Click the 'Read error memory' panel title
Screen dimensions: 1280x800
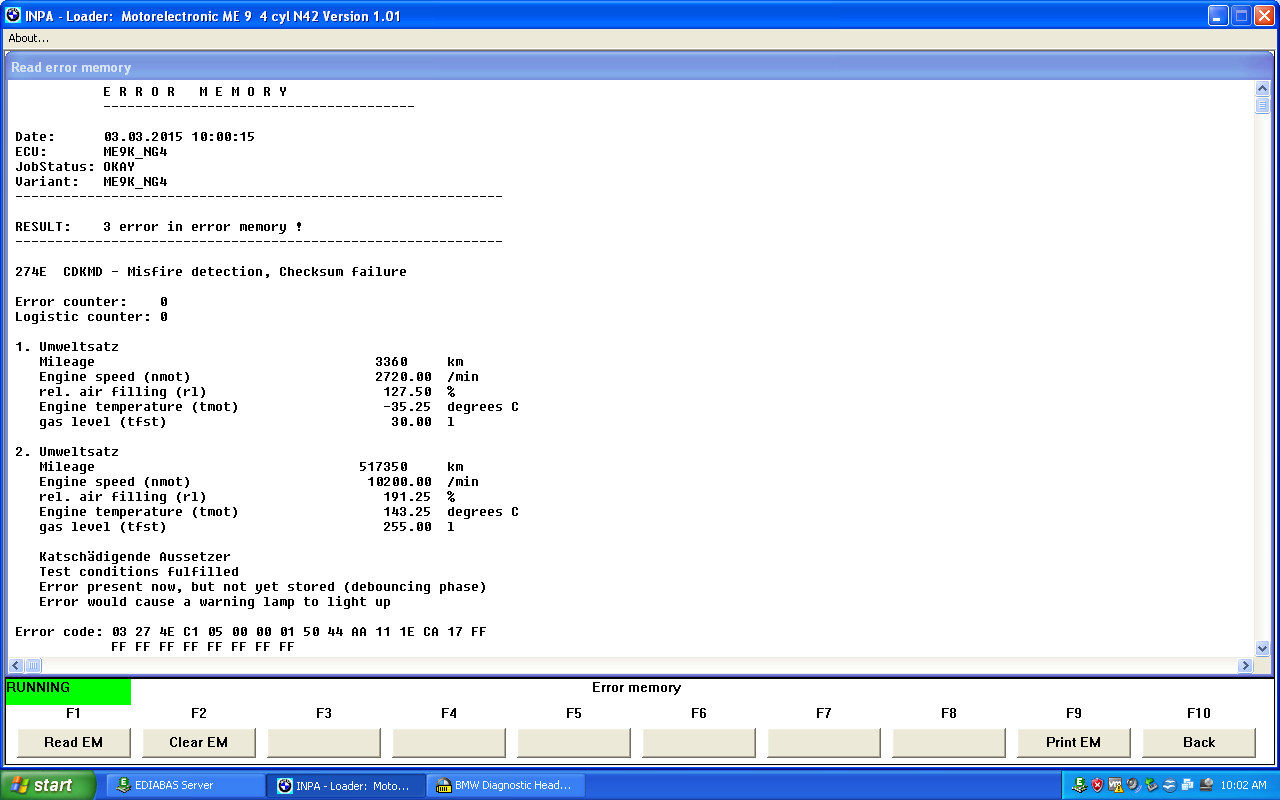[x=71, y=67]
